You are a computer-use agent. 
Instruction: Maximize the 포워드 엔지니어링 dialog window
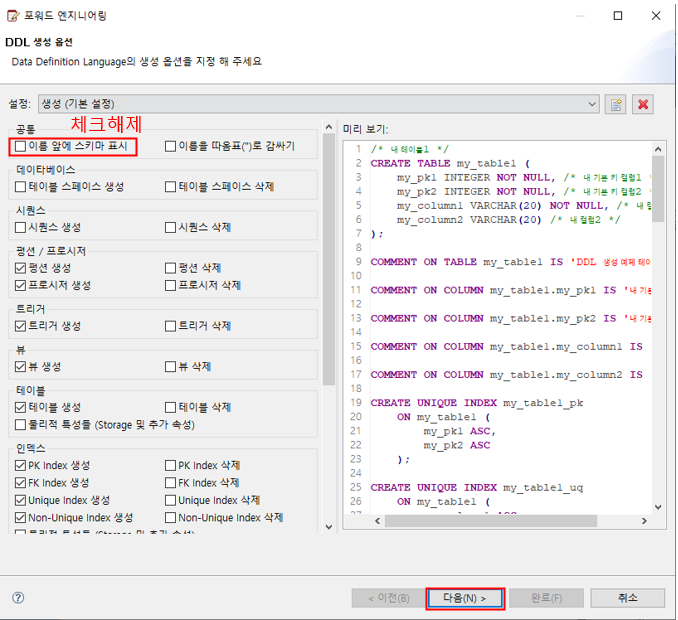click(x=618, y=16)
